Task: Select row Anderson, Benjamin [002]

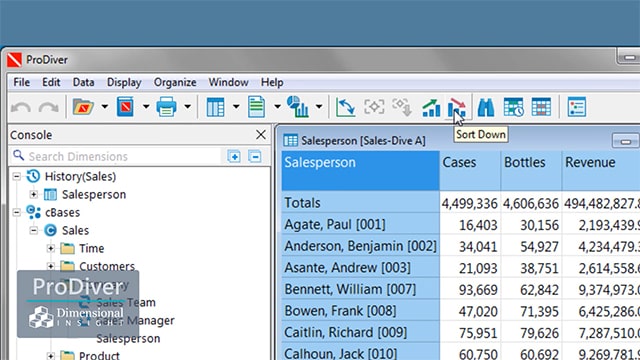Action: point(360,246)
